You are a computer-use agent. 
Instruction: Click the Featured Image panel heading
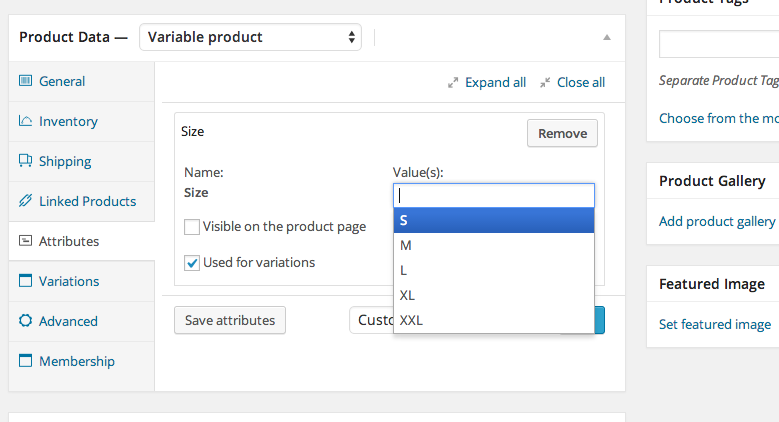coord(711,284)
